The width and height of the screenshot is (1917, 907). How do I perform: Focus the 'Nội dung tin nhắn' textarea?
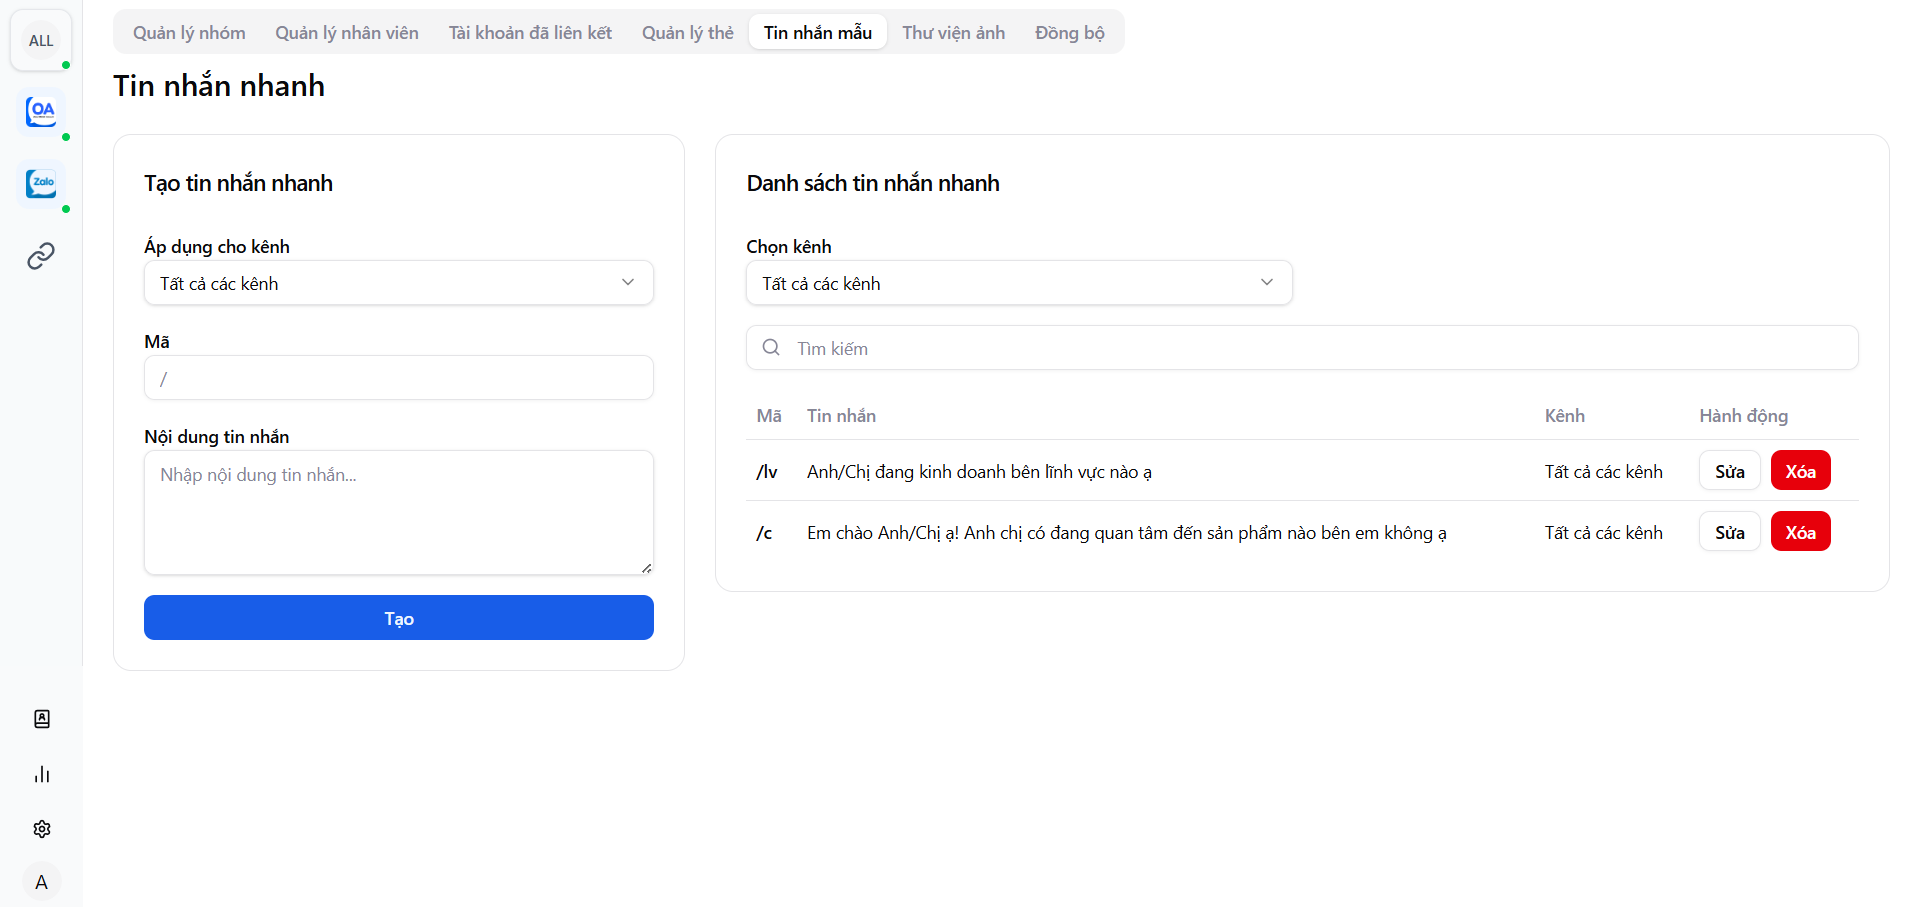(398, 512)
